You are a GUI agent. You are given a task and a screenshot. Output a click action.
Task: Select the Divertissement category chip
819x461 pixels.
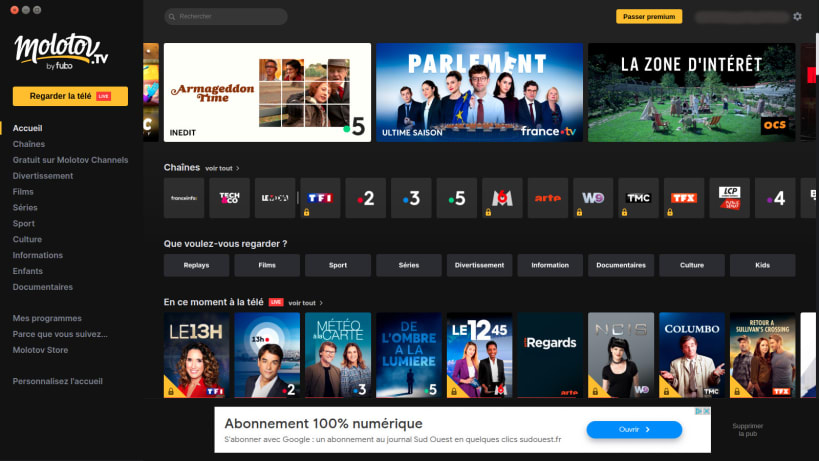click(479, 265)
